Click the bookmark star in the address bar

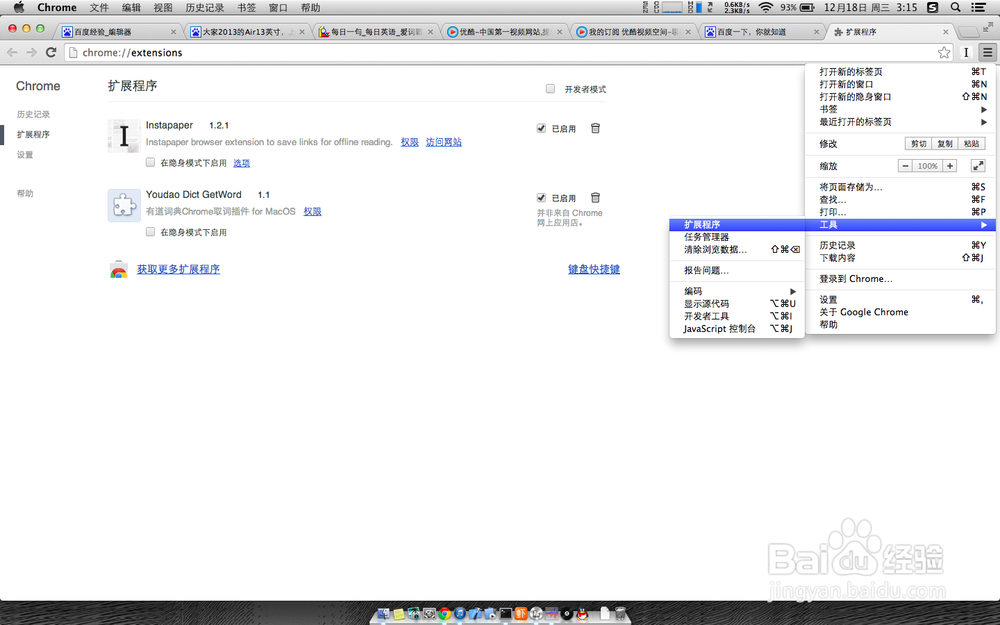pyautogui.click(x=943, y=52)
